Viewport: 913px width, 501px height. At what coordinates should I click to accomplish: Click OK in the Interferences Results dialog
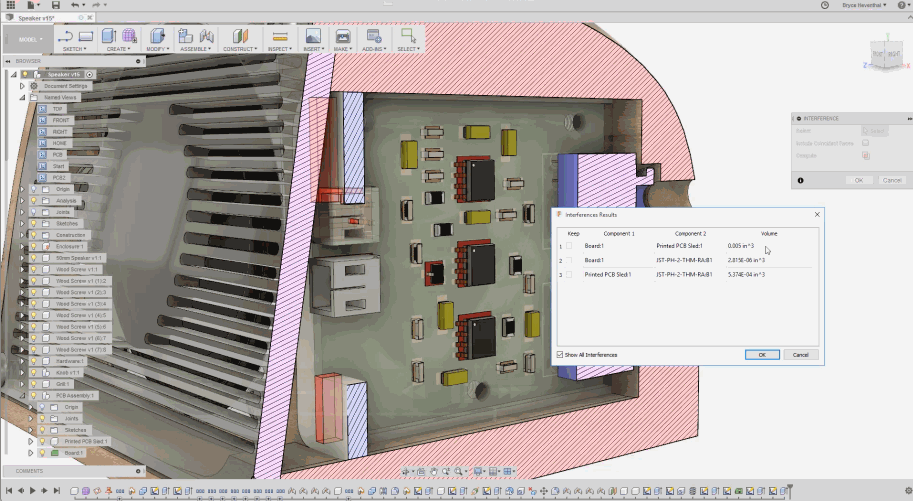[x=762, y=355]
